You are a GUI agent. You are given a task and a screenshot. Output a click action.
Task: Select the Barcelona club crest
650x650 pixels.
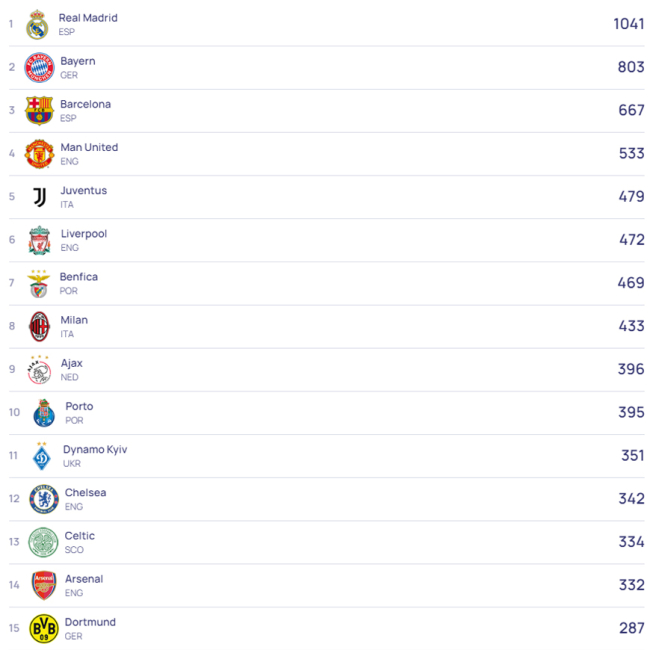(39, 111)
